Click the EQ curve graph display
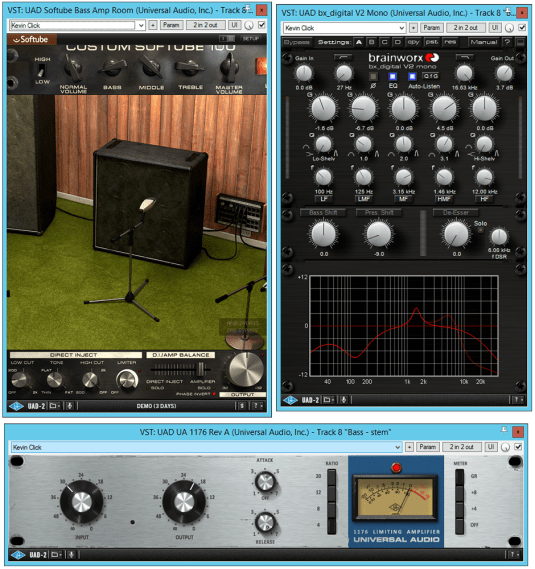Image resolution: width=535 pixels, height=569 pixels. click(404, 326)
